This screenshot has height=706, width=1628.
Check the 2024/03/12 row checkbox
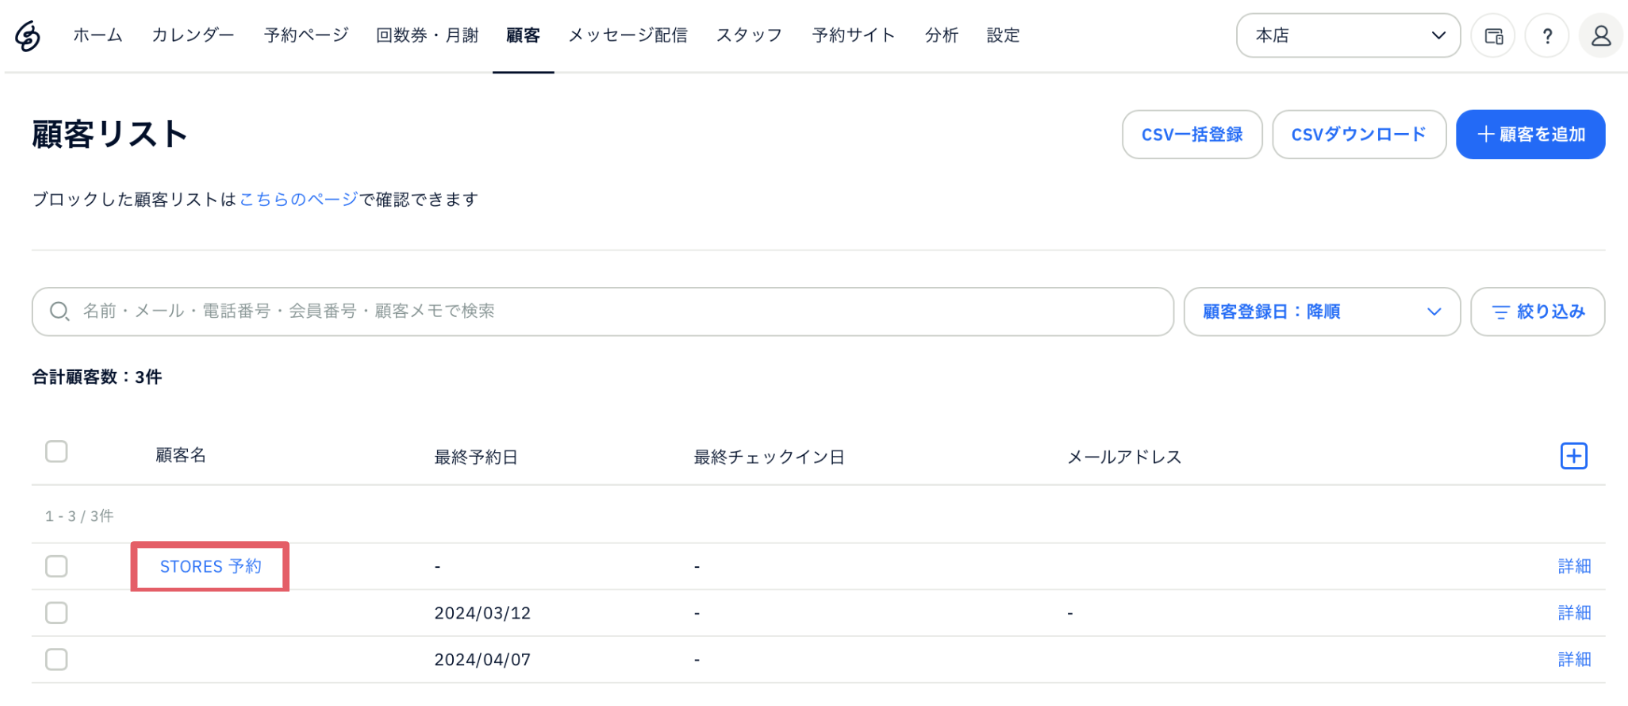56,612
